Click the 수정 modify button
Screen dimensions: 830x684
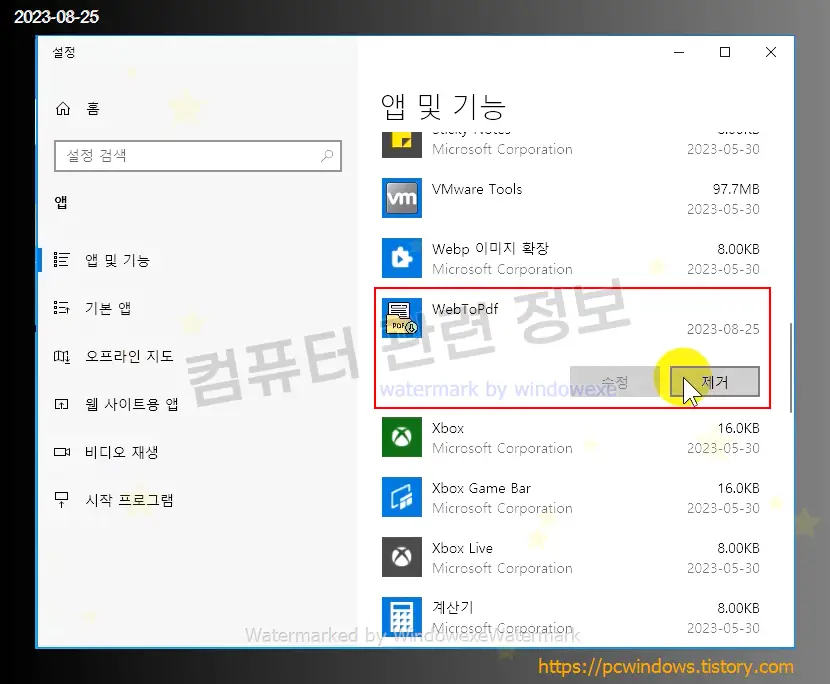click(615, 381)
